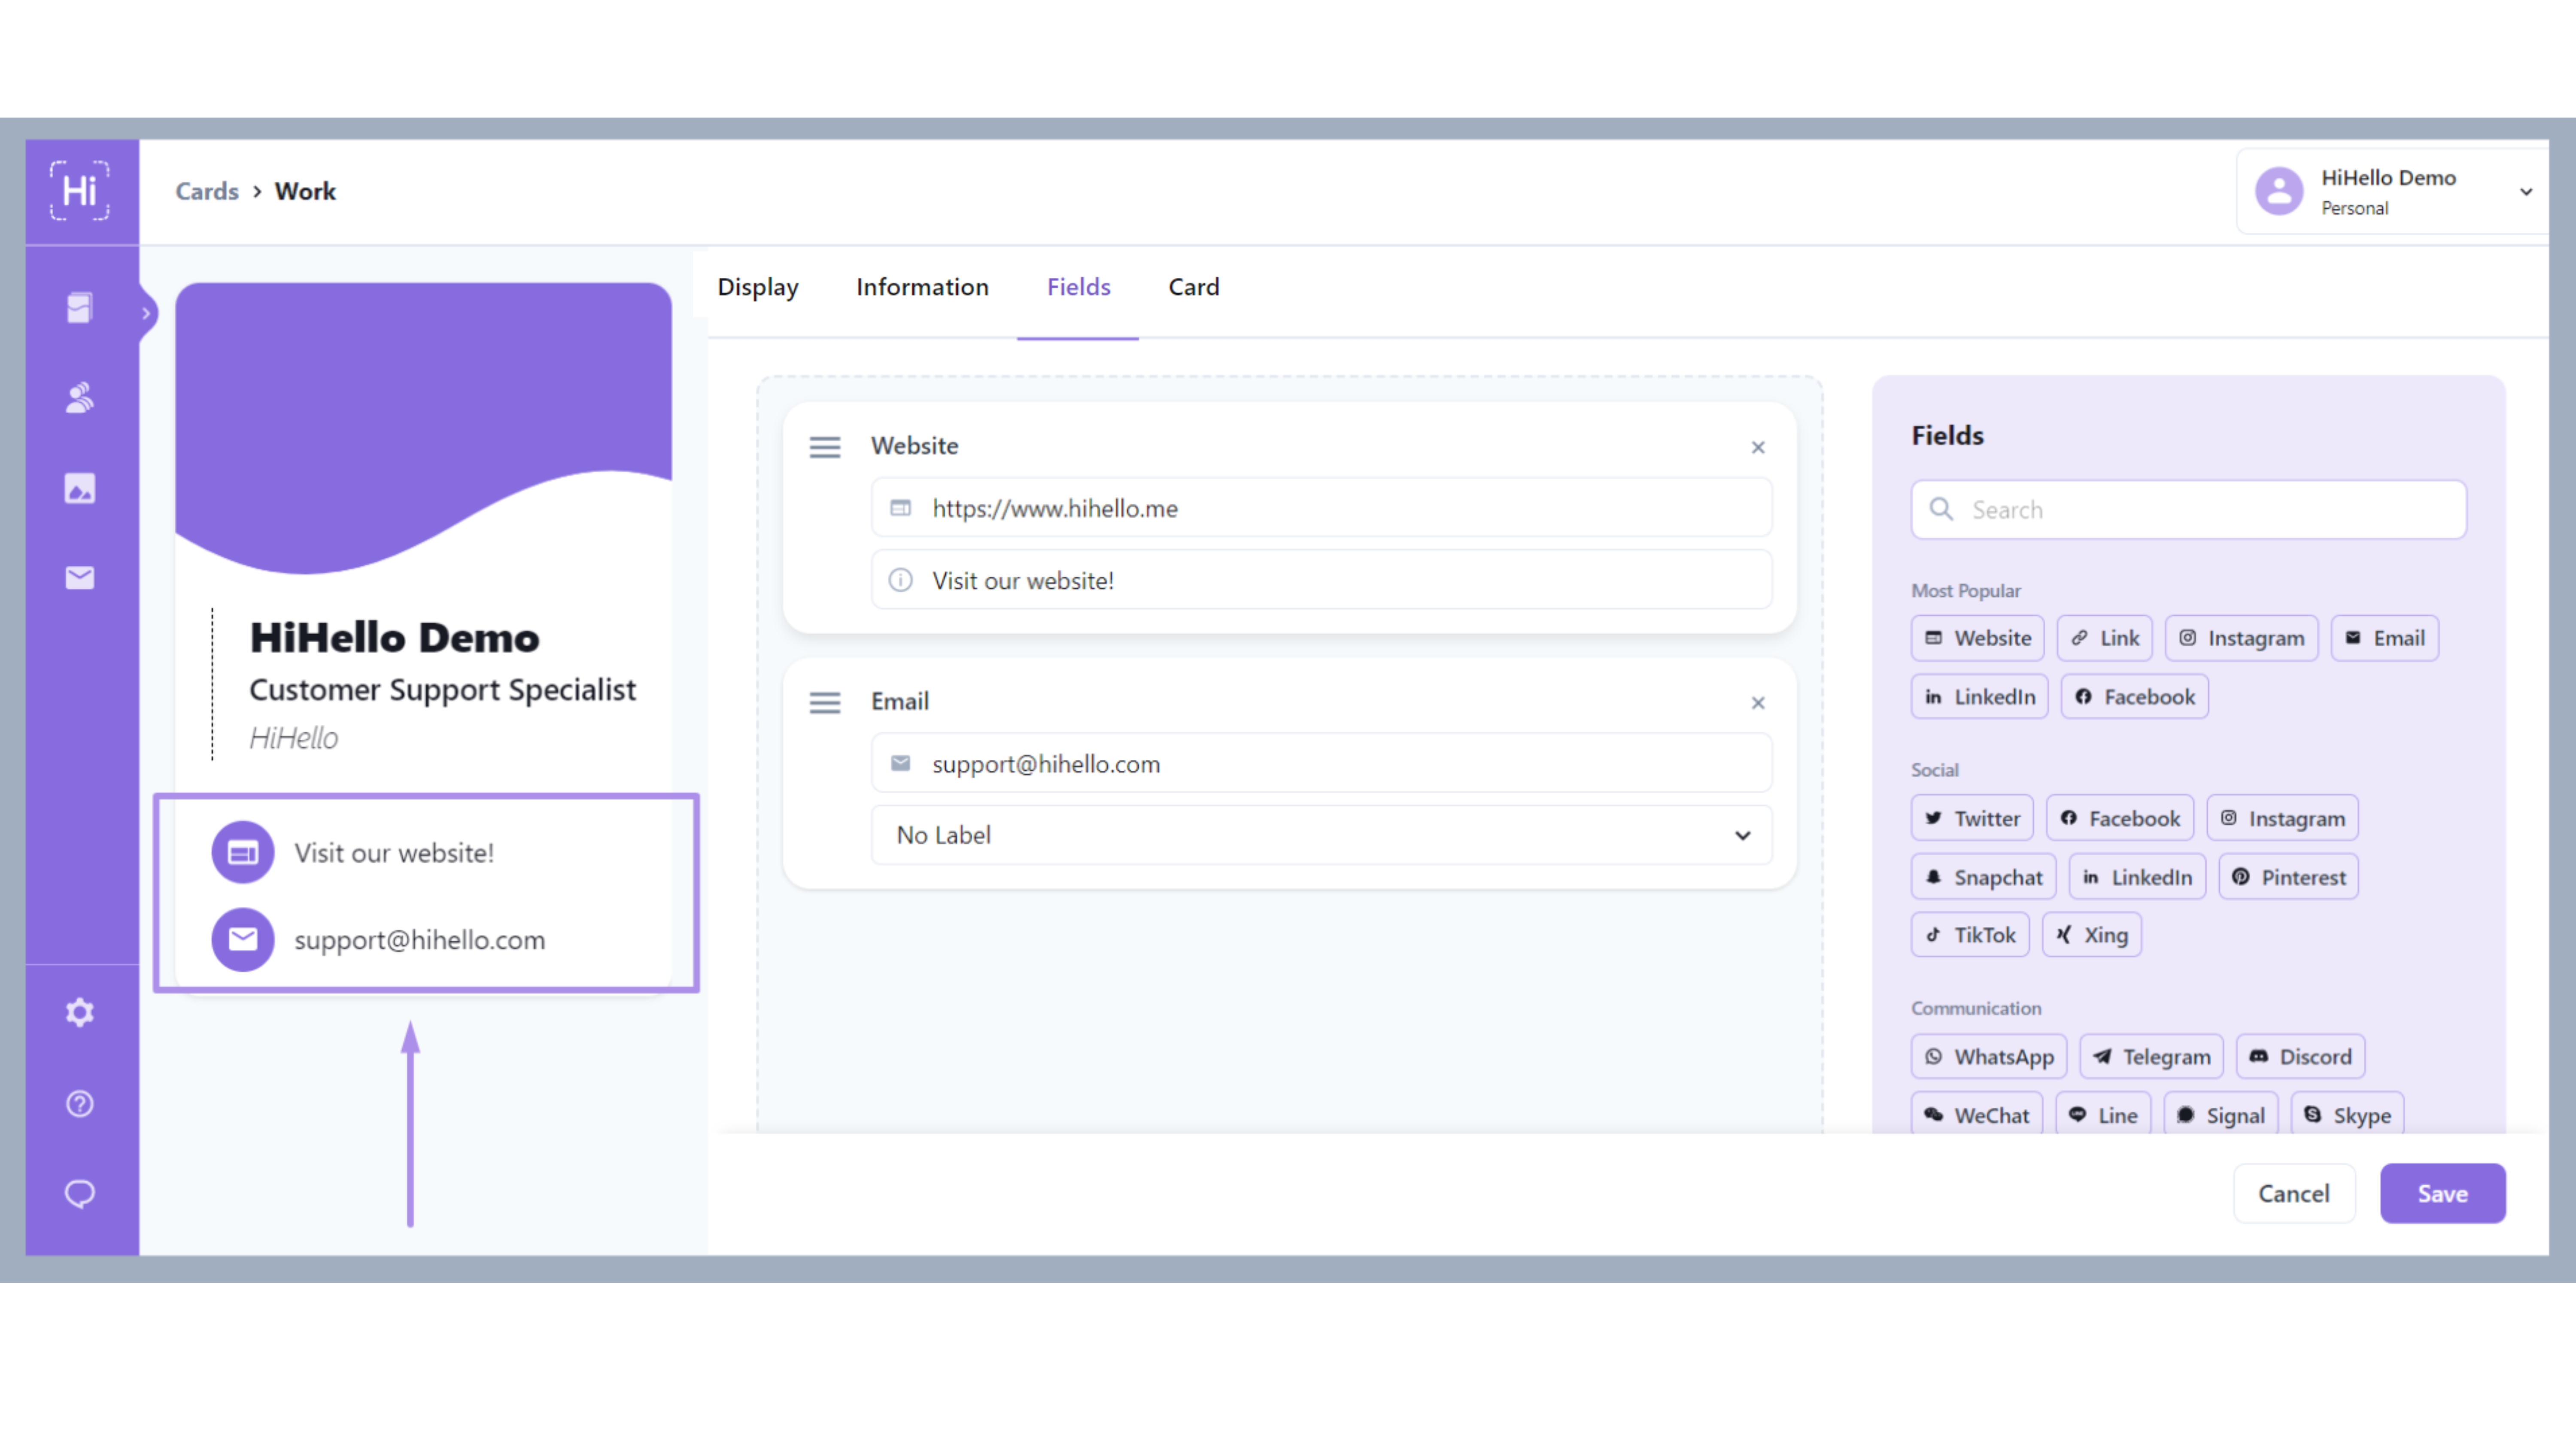Open the chat bubble icon in the sidebar

click(x=80, y=1193)
